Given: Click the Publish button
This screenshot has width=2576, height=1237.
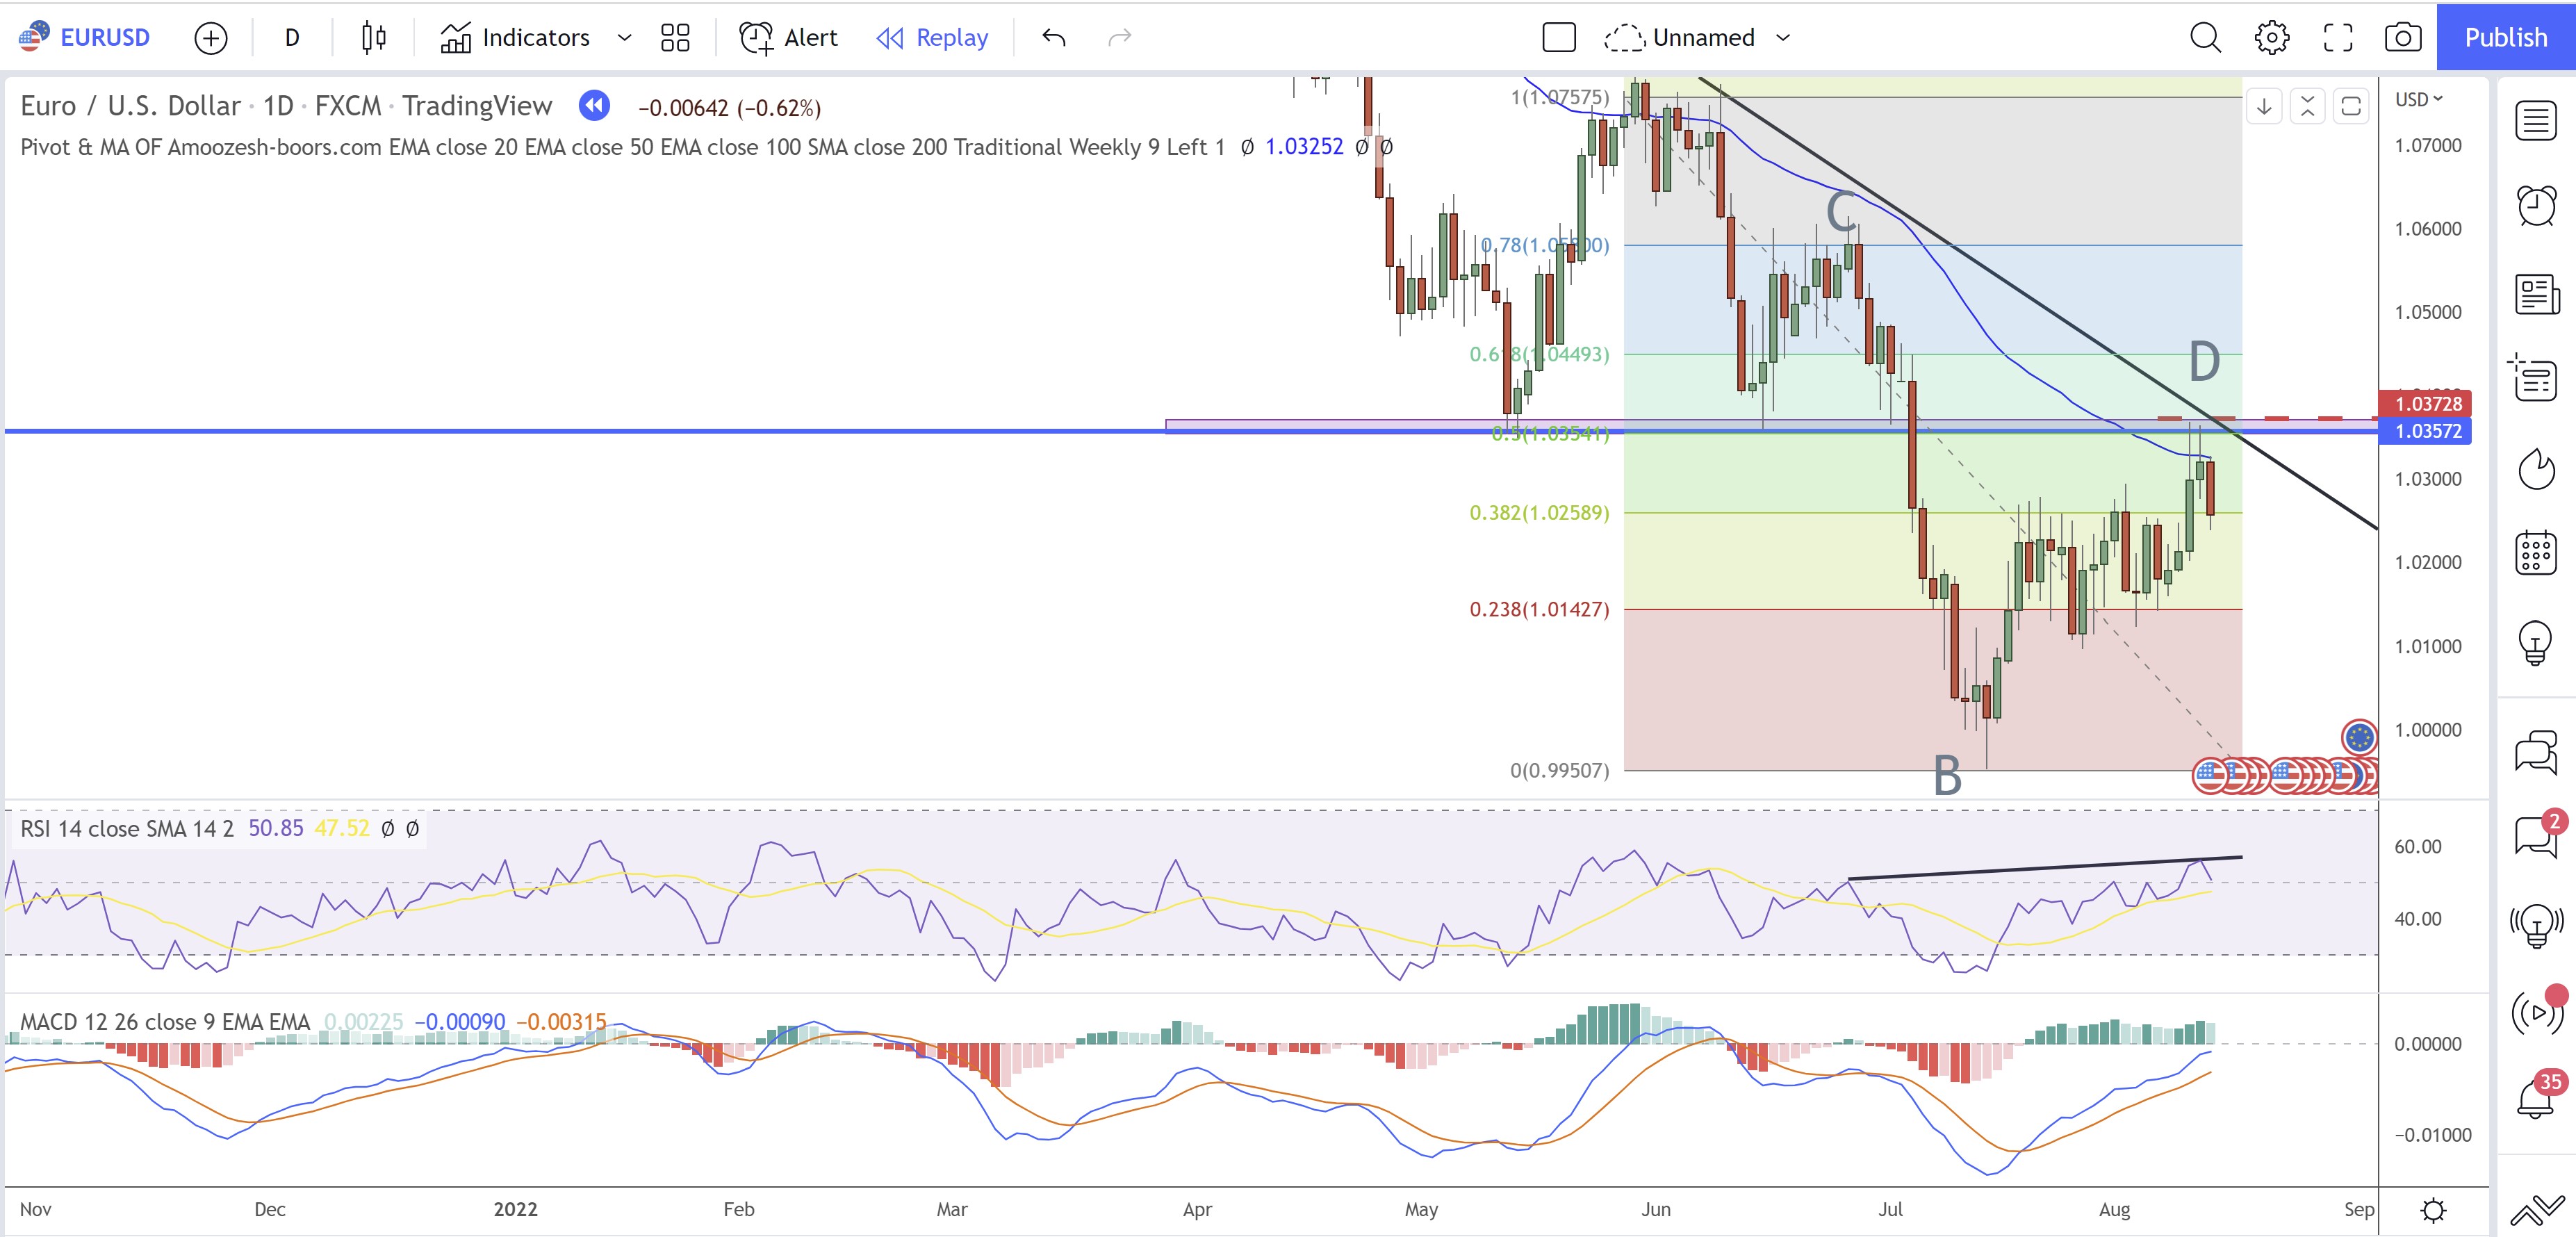Looking at the screenshot, I should click(x=2505, y=38).
